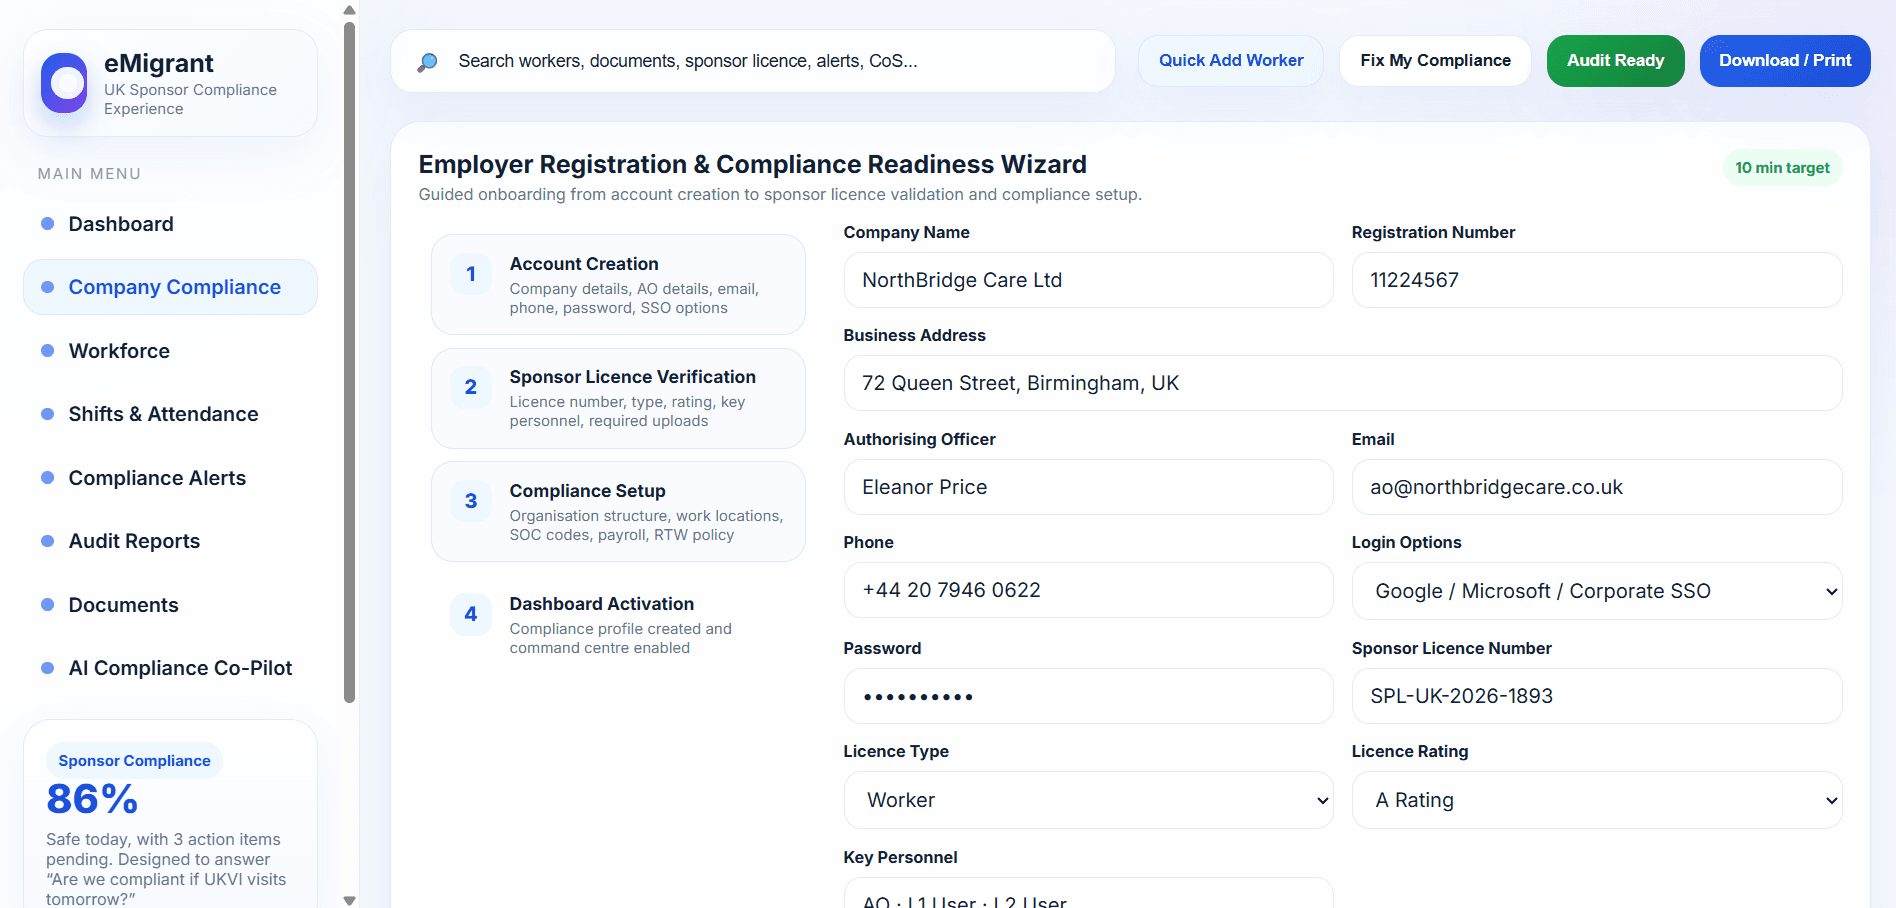
Task: Select the step 1 Account Creation number badge
Action: coord(470,274)
